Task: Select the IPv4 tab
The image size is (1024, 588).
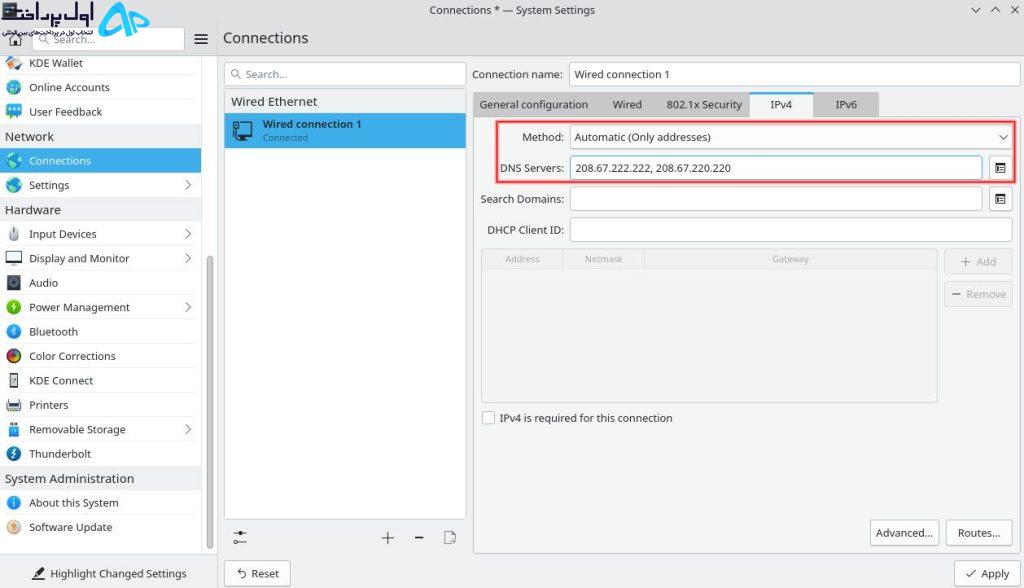Action: (x=781, y=105)
